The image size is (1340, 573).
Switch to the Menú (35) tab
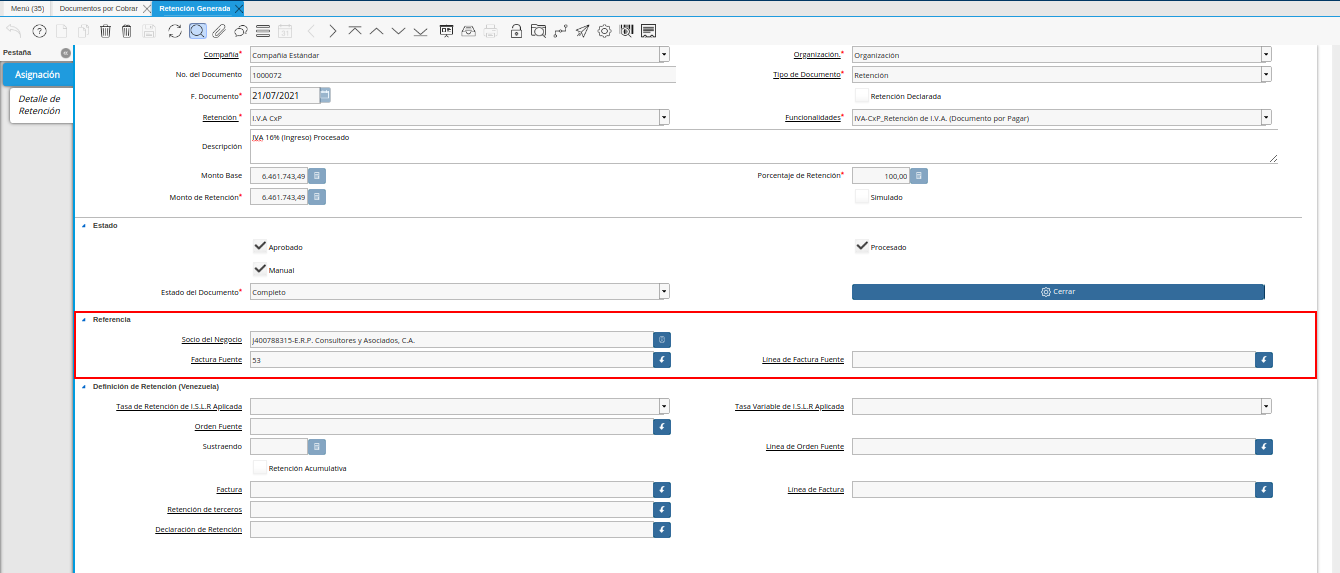click(27, 8)
